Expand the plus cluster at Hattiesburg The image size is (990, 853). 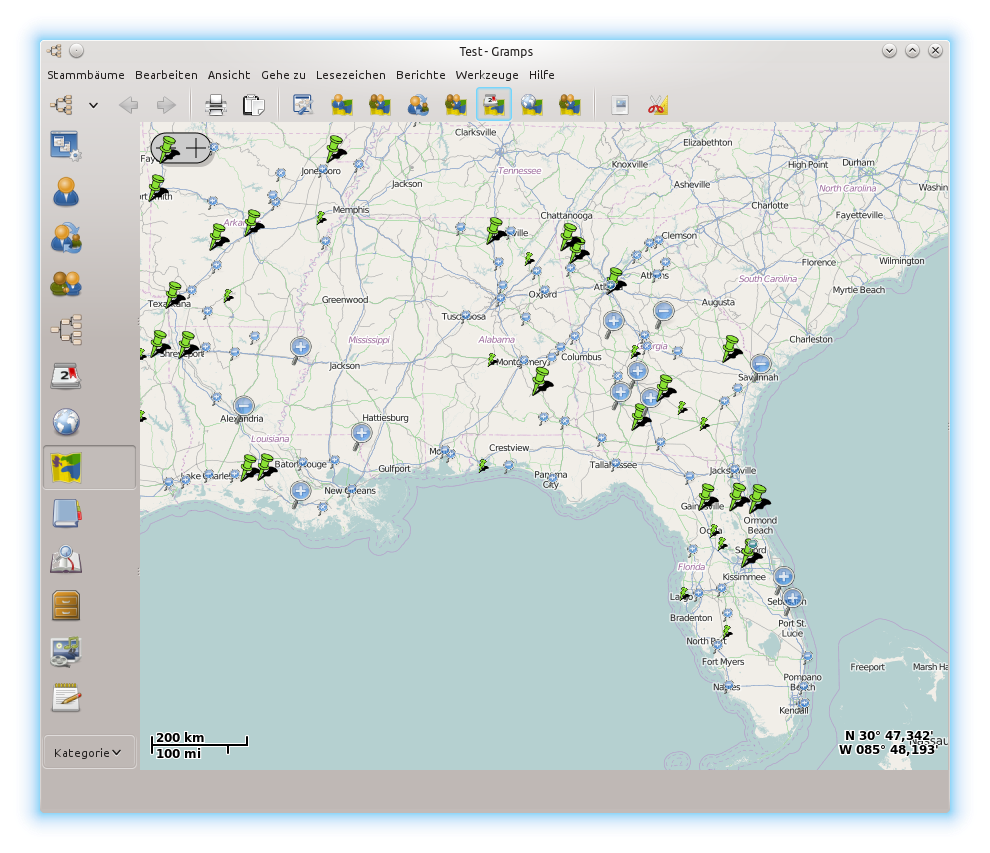362,434
